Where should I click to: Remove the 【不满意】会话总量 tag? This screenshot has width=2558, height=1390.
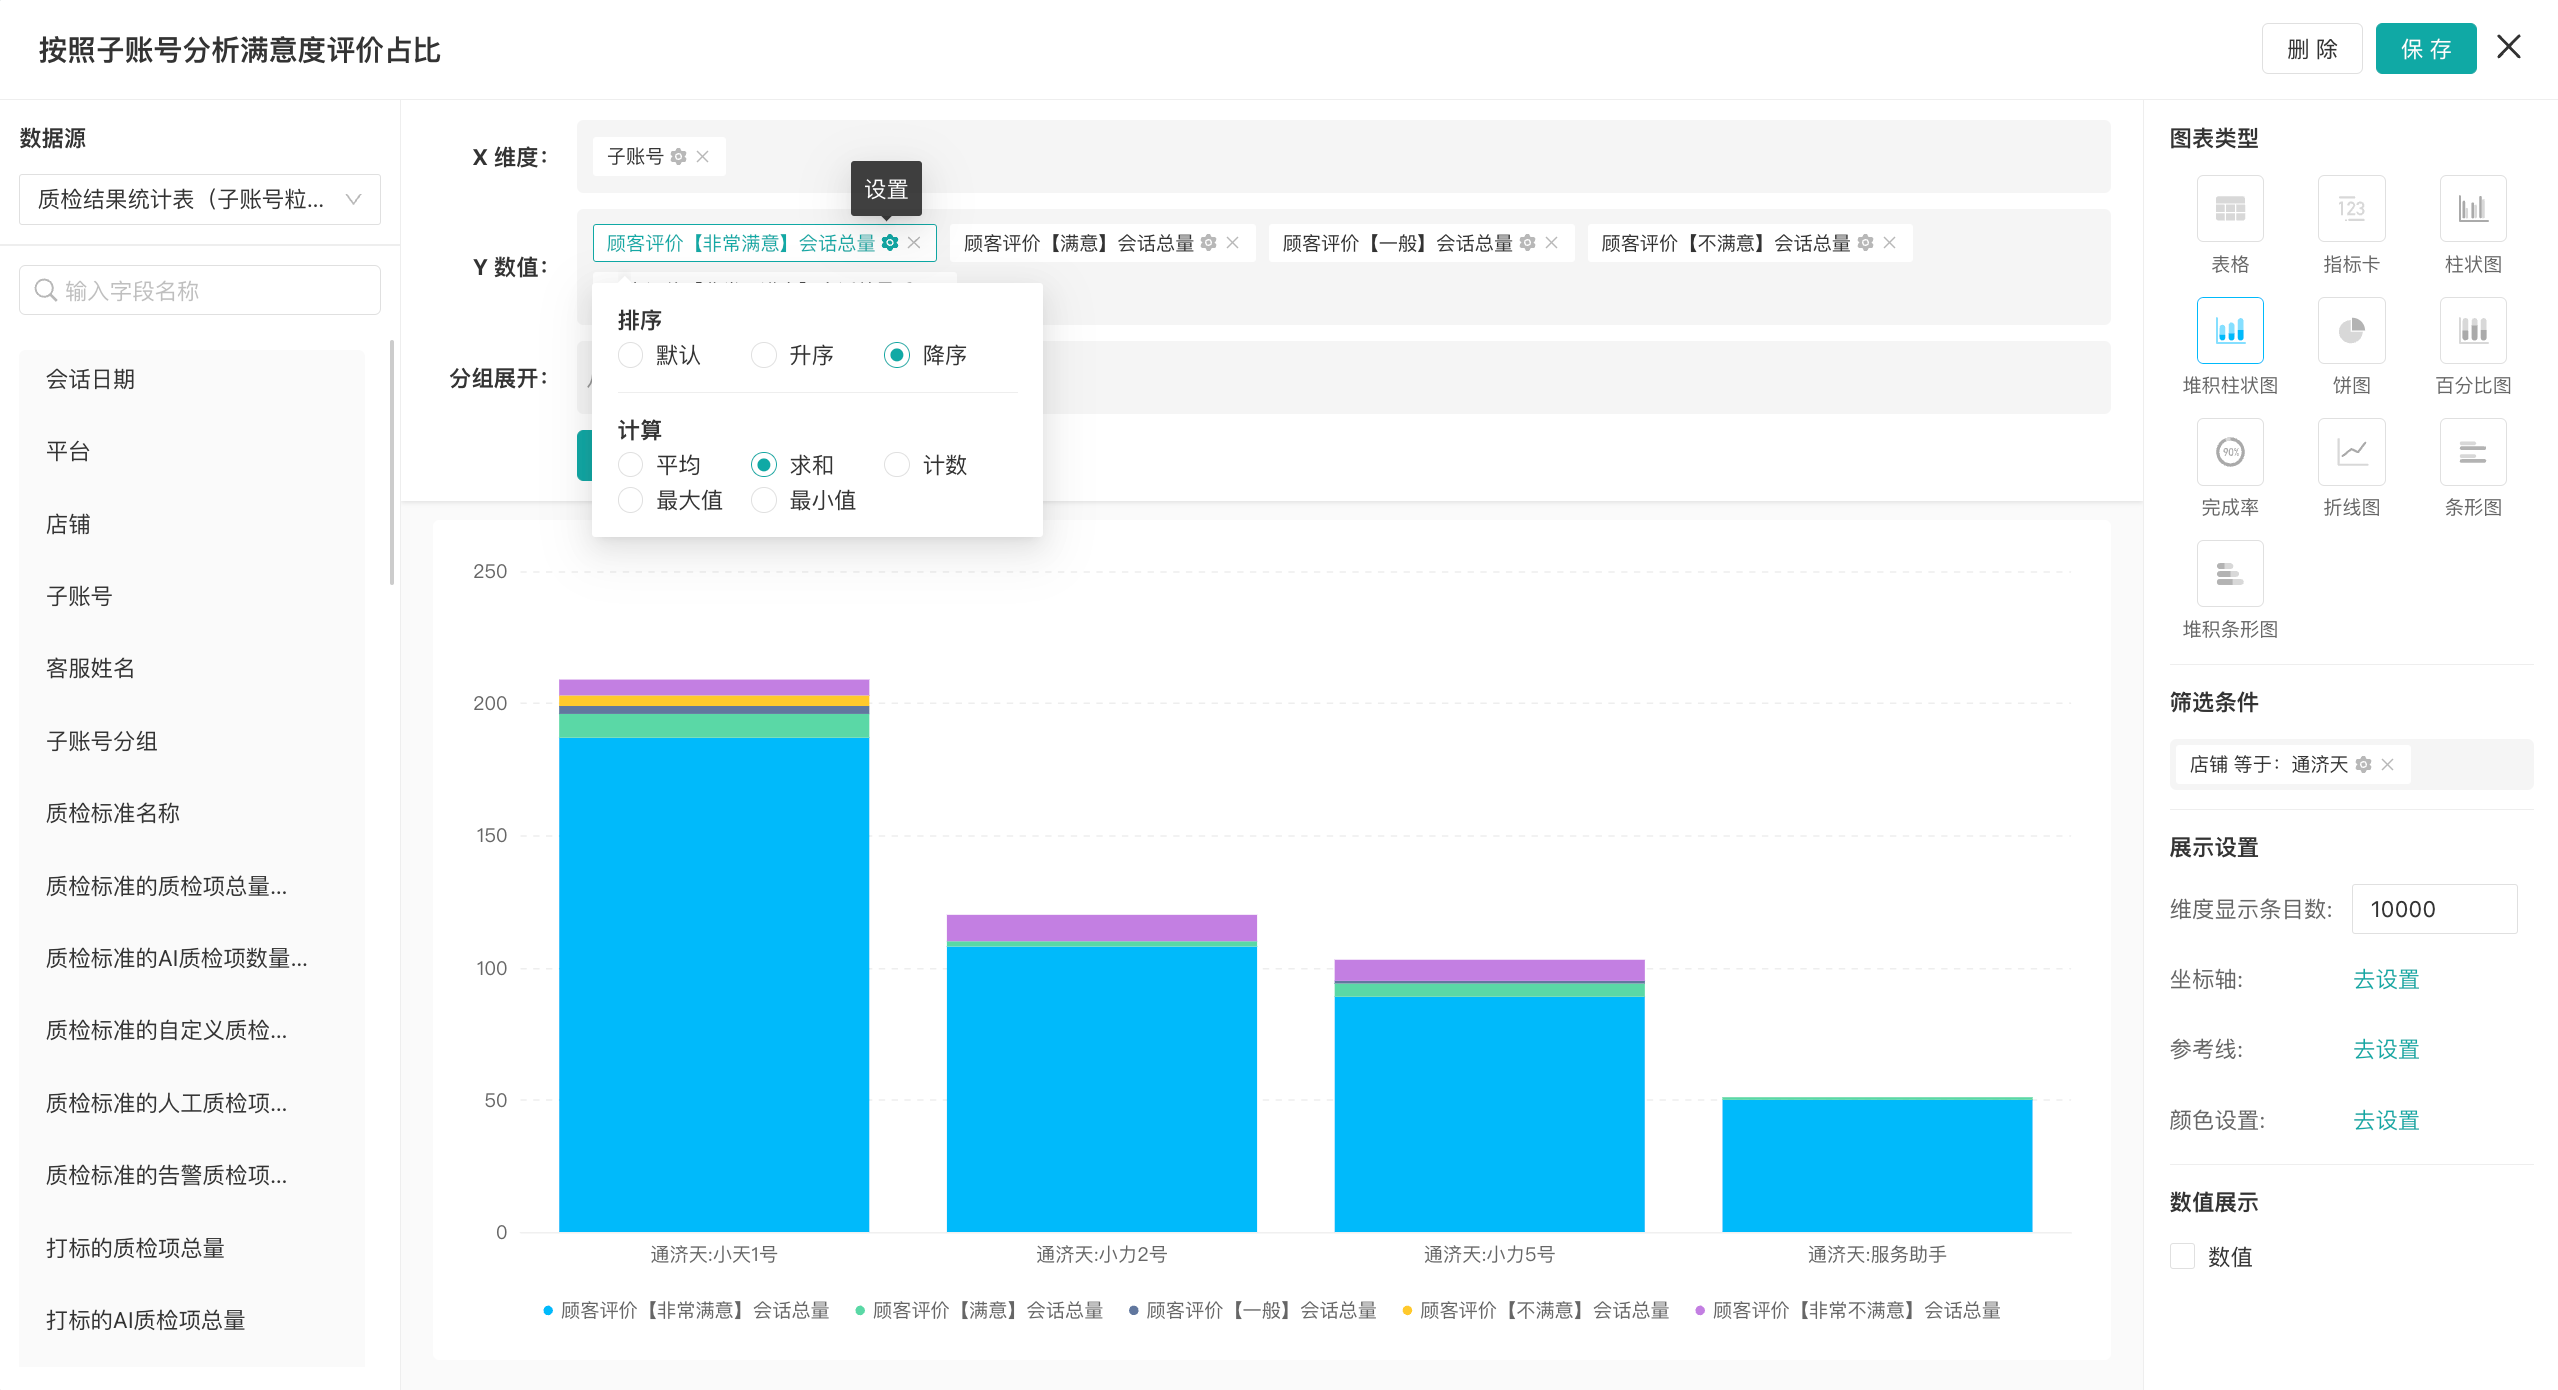pos(1890,243)
